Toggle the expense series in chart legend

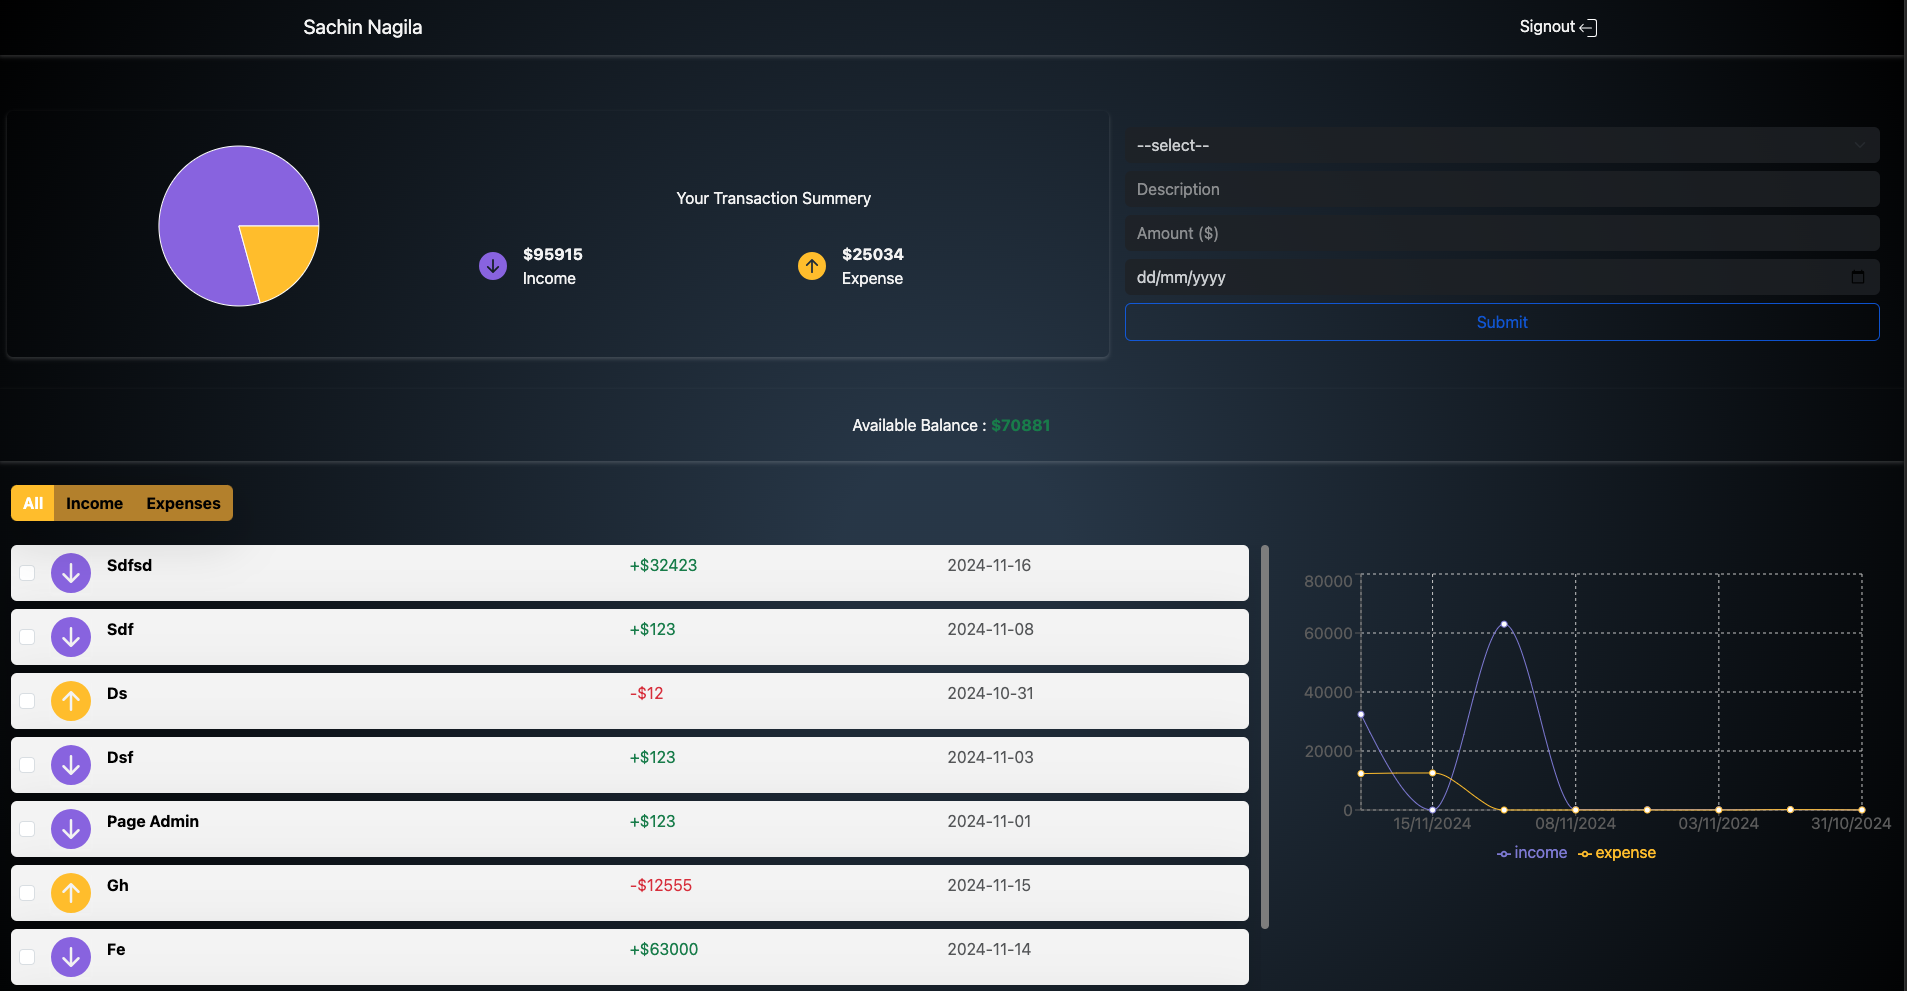click(1617, 853)
